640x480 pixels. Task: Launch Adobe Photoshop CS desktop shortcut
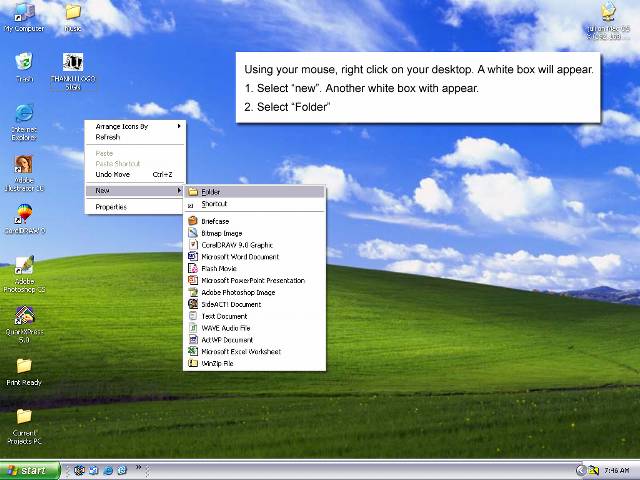[x=24, y=274]
